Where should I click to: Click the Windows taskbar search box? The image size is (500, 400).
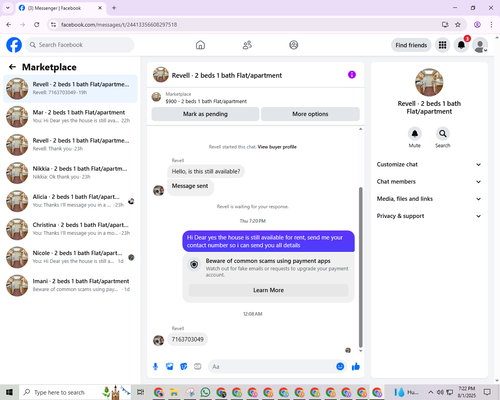point(75,392)
